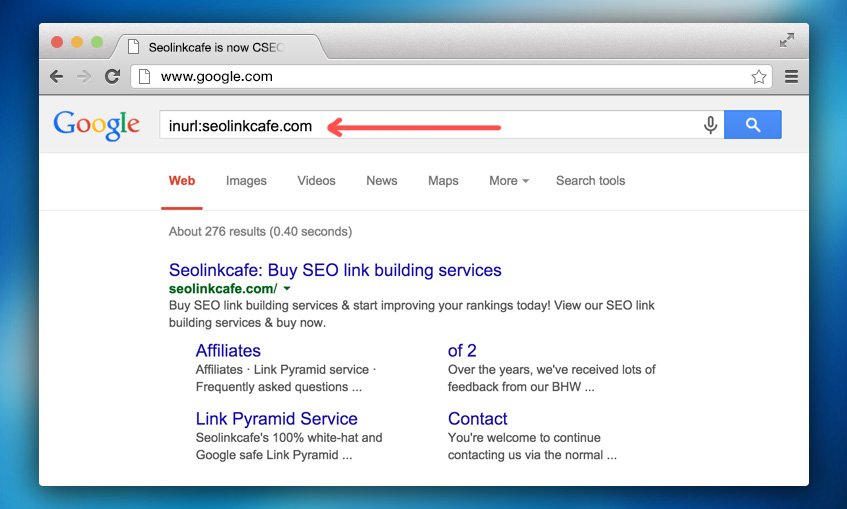Click 'Seolinkcafe's 100% white-hat' snippet text
The width and height of the screenshot is (847, 509).
tap(289, 446)
